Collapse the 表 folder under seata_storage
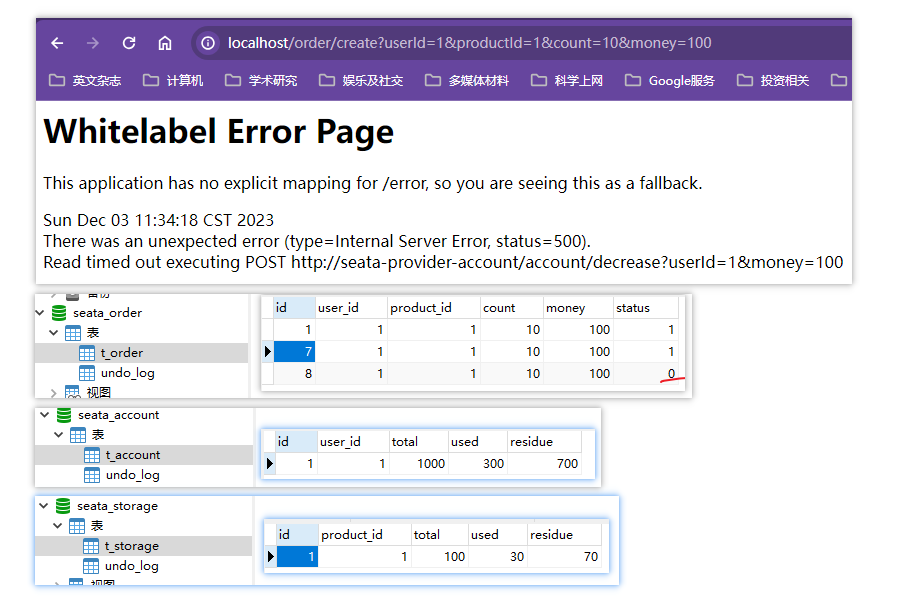This screenshot has width=914, height=615. (x=57, y=526)
